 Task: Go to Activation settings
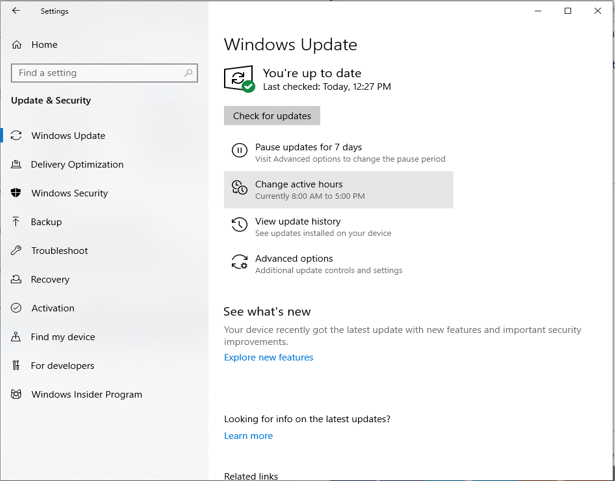point(53,308)
